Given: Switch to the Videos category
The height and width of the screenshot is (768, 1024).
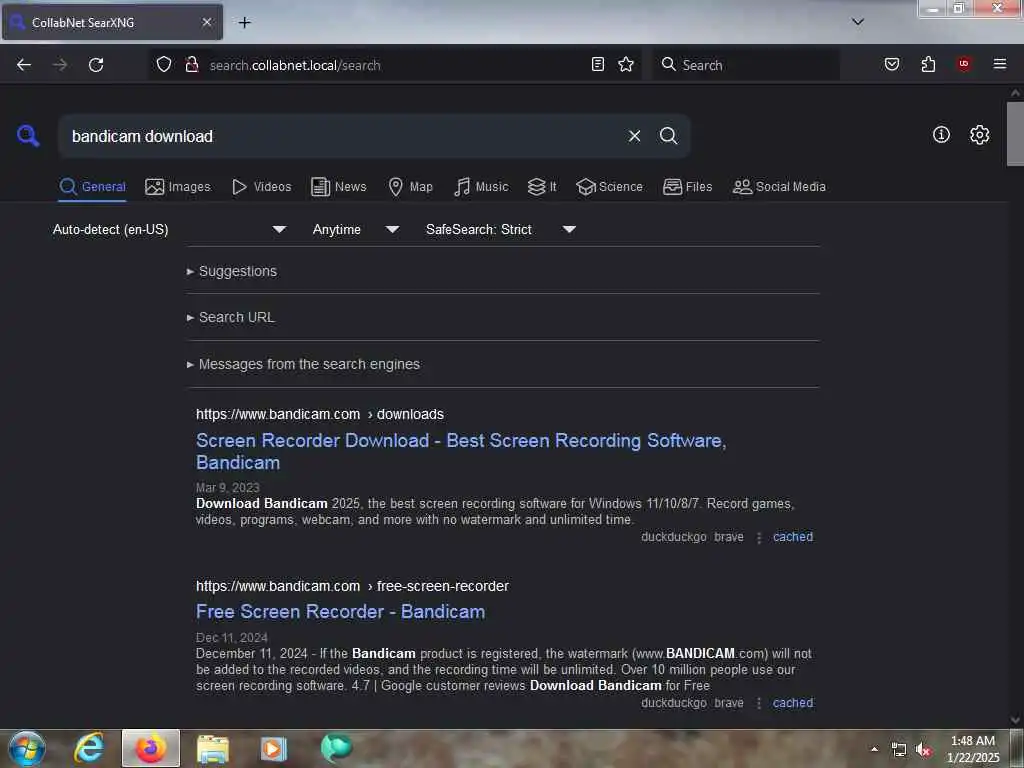Looking at the screenshot, I should click(x=261, y=187).
